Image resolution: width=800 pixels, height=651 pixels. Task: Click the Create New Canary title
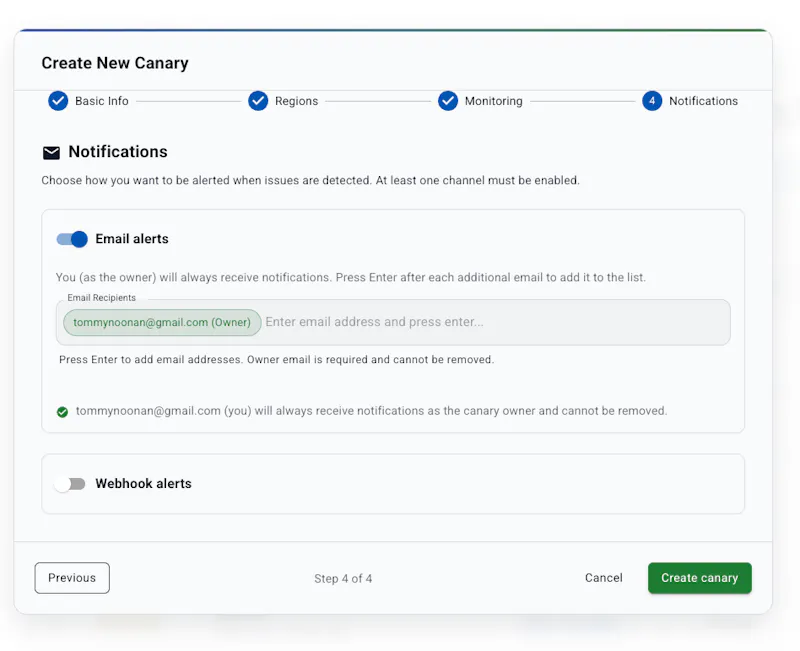pos(115,63)
